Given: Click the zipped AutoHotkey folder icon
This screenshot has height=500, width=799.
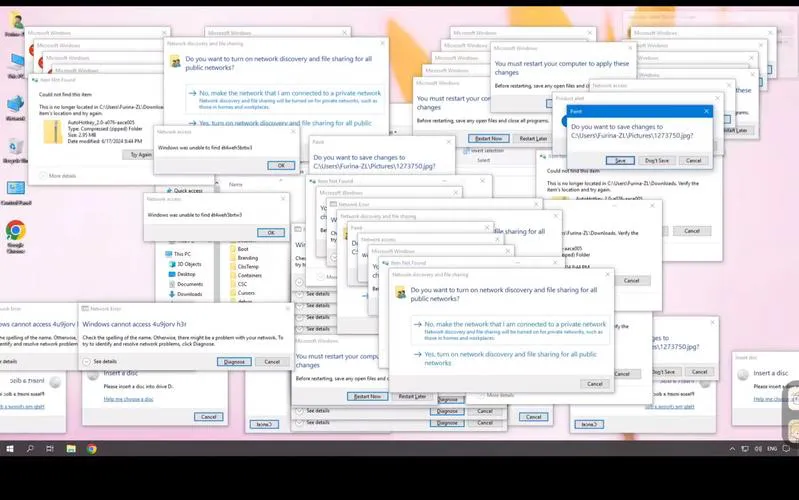Looking at the screenshot, I should coord(52,132).
